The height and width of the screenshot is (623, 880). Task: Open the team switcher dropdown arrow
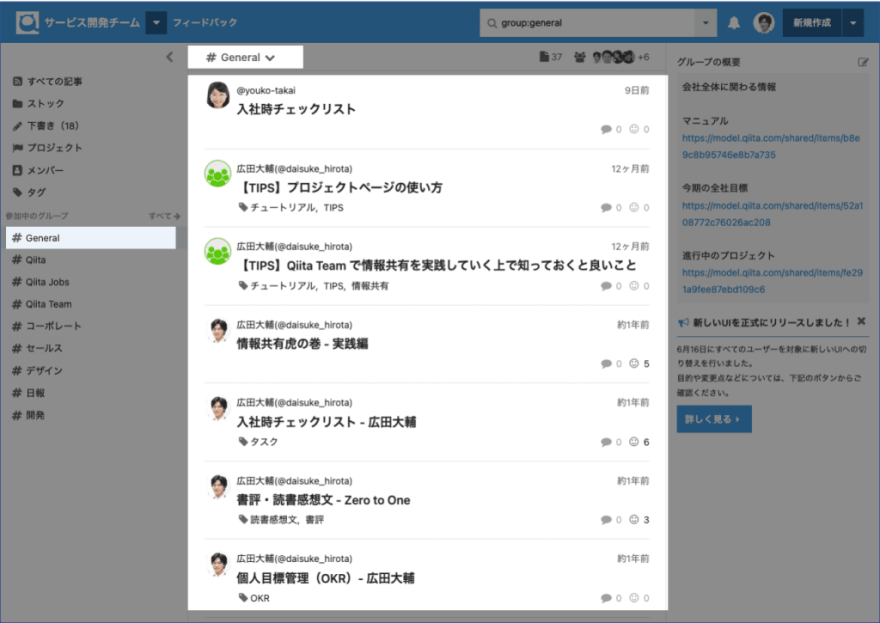coord(156,23)
